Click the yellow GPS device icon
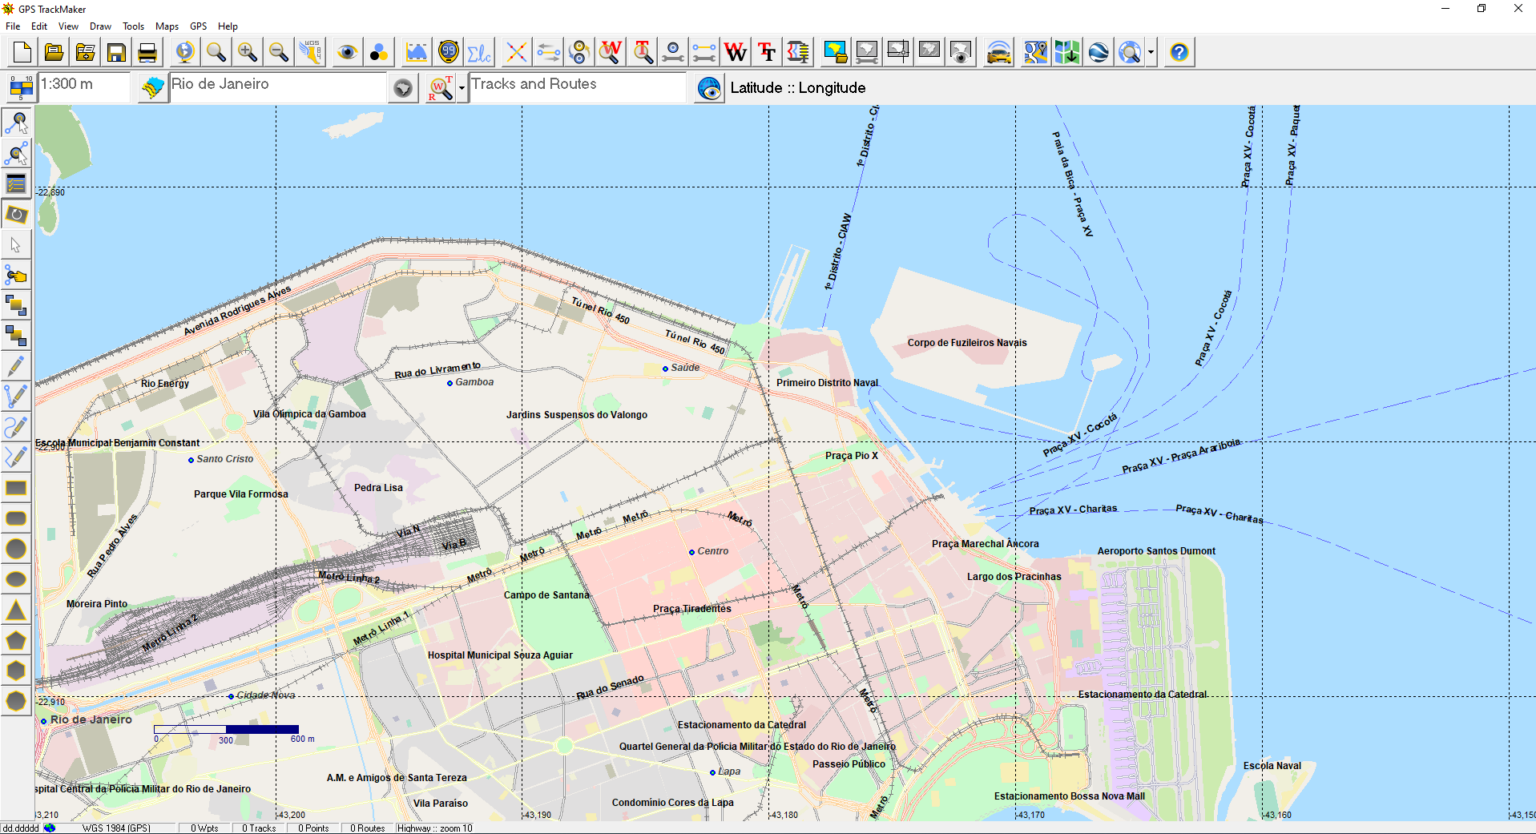This screenshot has height=834, width=1536. 448,52
